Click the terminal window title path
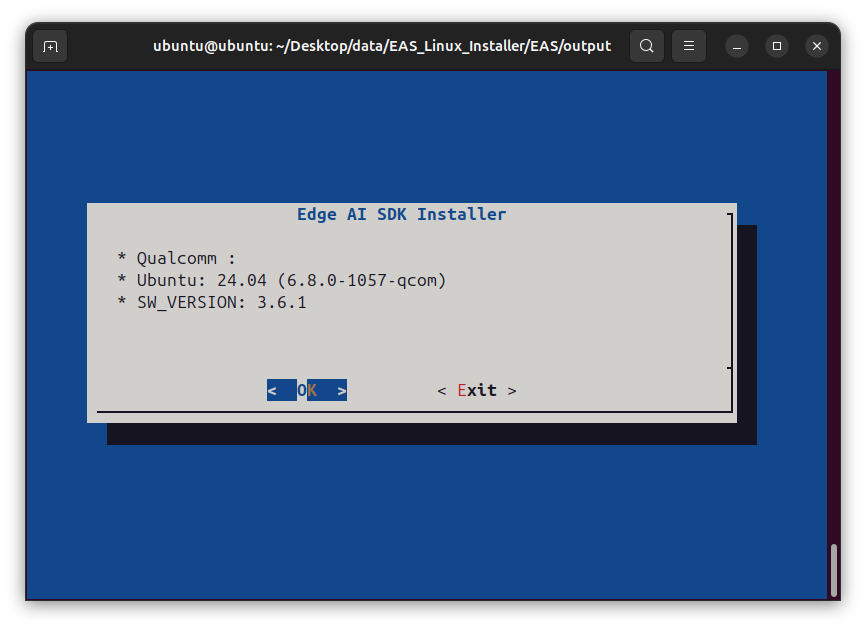 (x=382, y=46)
